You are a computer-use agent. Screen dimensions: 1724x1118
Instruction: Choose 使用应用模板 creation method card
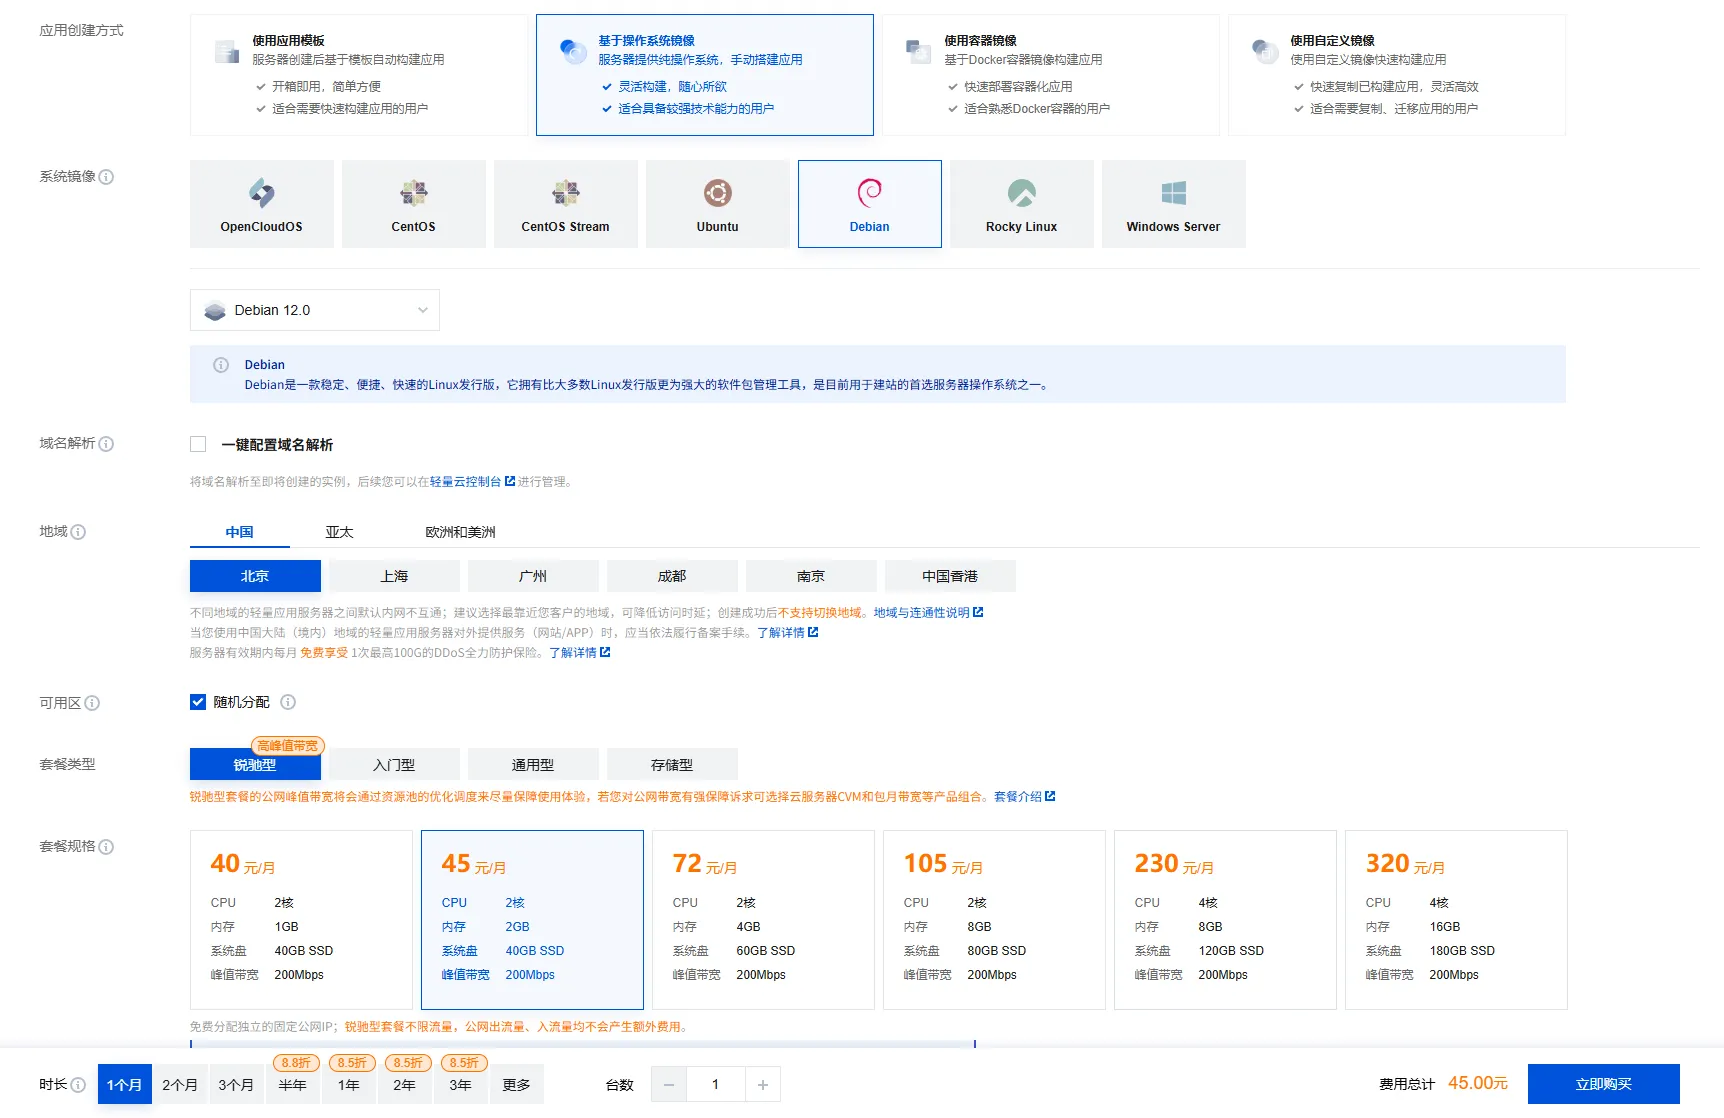[358, 75]
